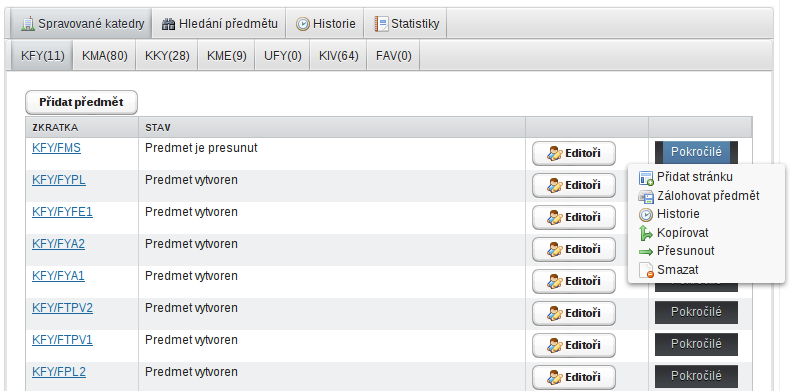Click the Přidat předmět button
The width and height of the screenshot is (791, 391).
(81, 102)
